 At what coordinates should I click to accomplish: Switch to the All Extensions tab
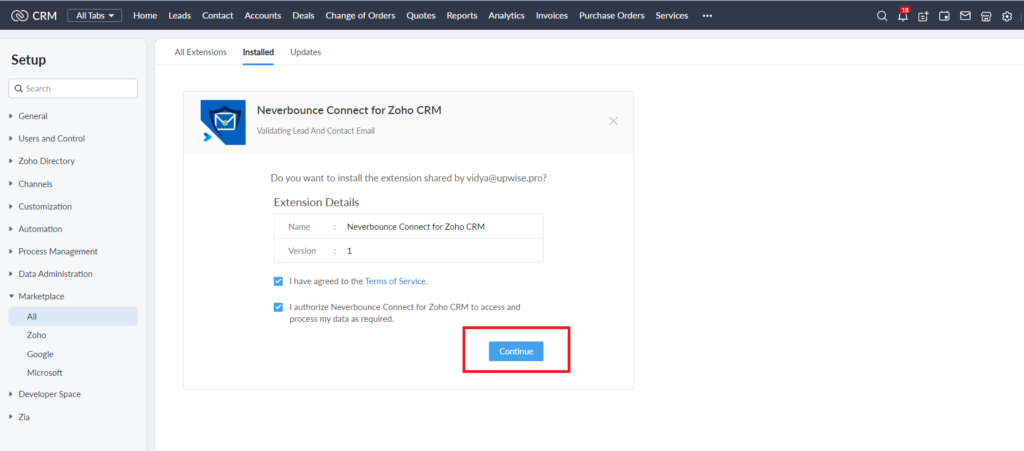(x=200, y=52)
